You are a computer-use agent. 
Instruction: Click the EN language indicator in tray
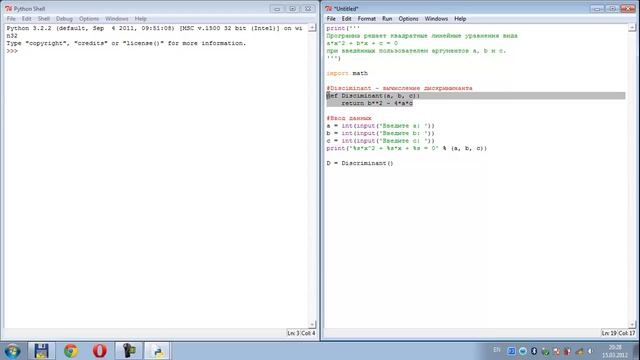[497, 350]
